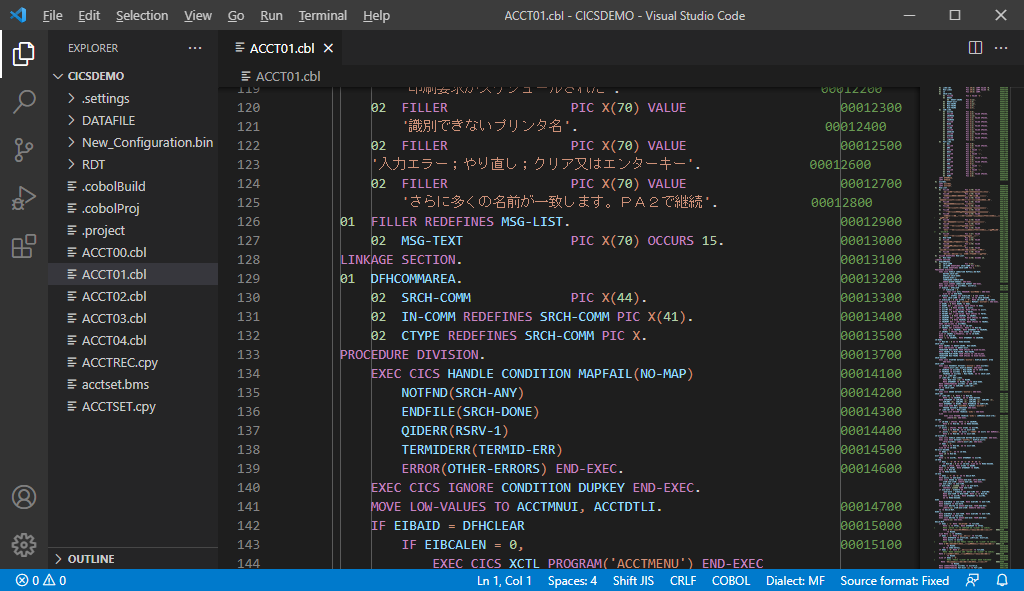Click the notifications bell in status bar

1002,580
